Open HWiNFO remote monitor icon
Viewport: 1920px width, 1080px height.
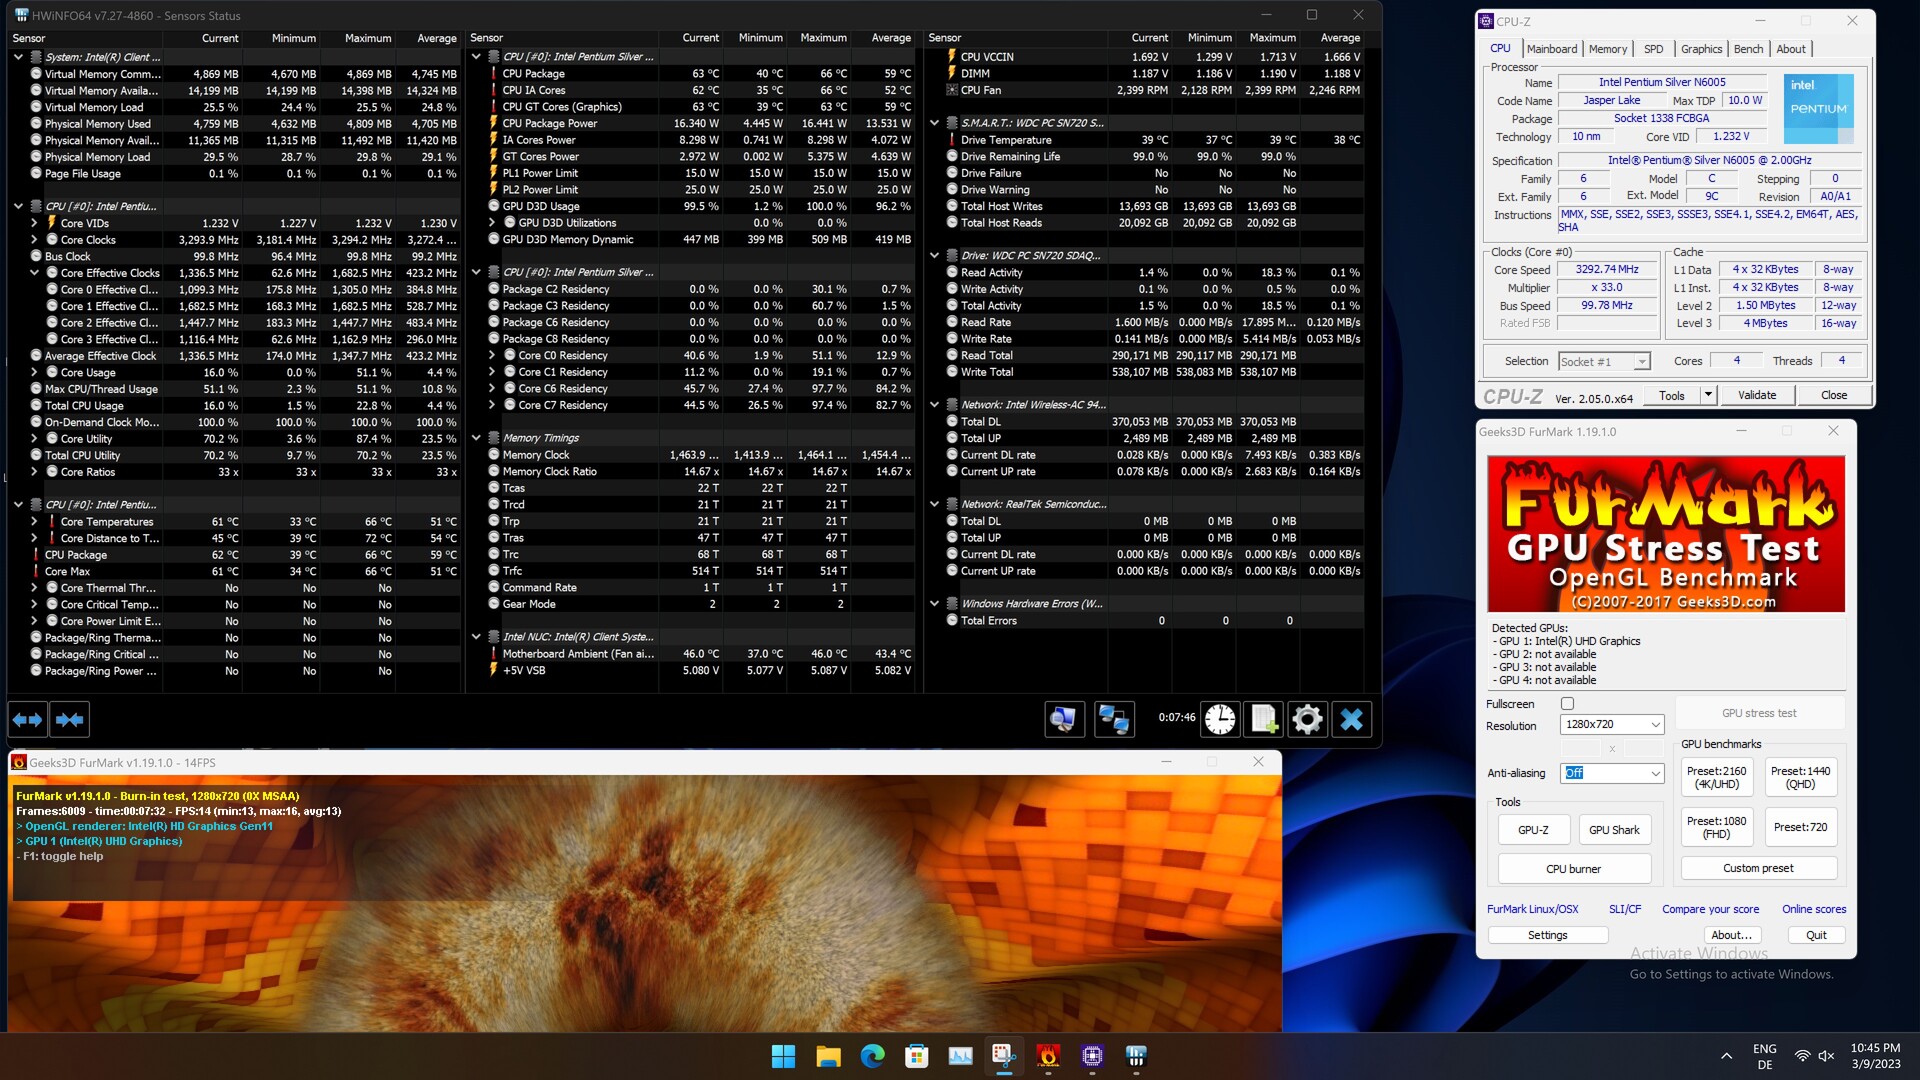(x=1064, y=719)
